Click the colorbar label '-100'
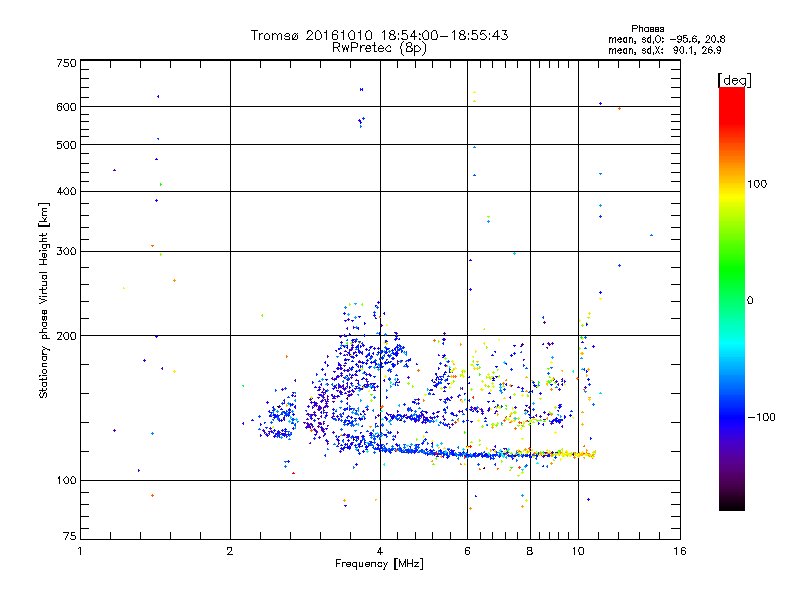 point(761,417)
